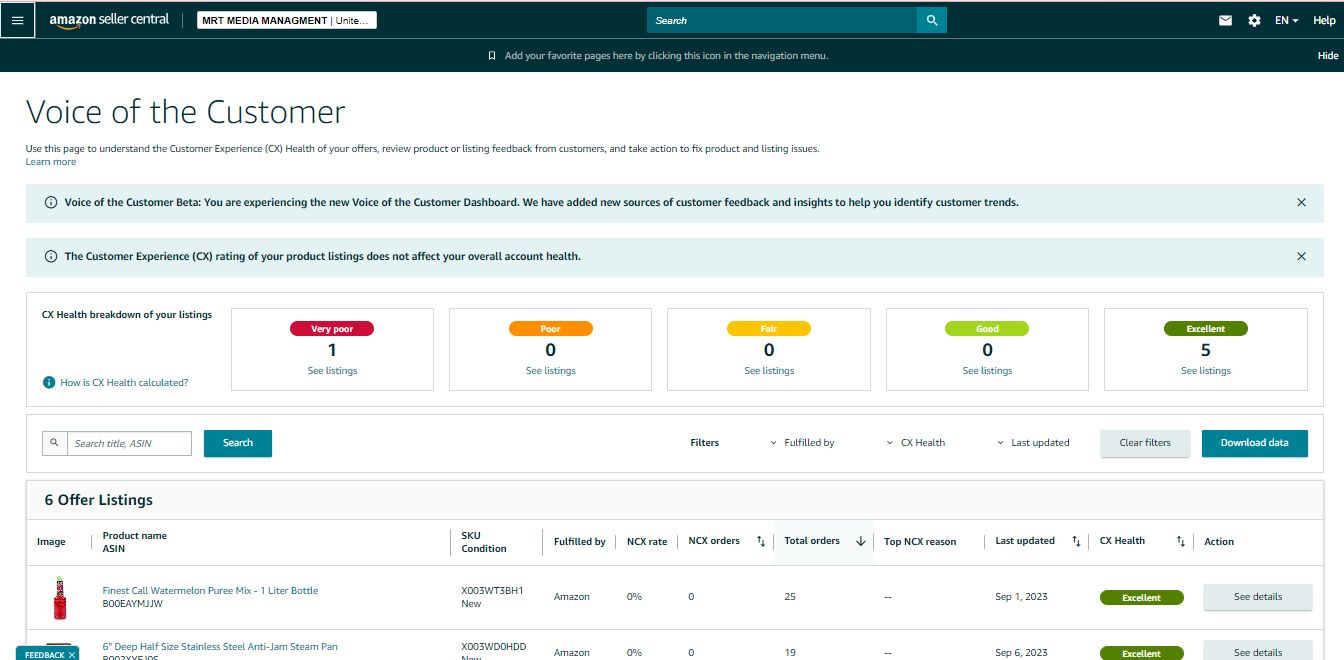Open Finest Call Watermelon Puree Mix product link
Screen dimensions: 1344x660
[210, 590]
